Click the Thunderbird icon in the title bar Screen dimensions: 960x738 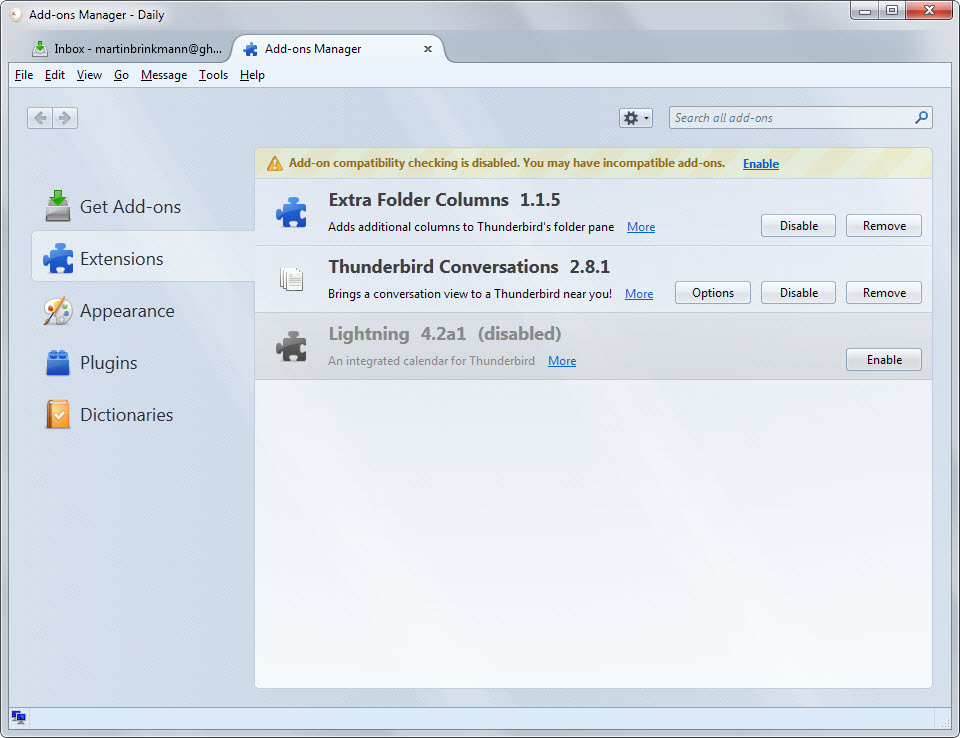coord(16,15)
